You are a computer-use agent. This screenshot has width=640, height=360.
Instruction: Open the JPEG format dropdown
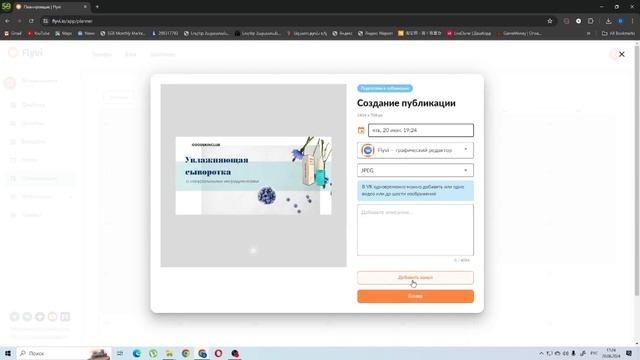pos(415,170)
